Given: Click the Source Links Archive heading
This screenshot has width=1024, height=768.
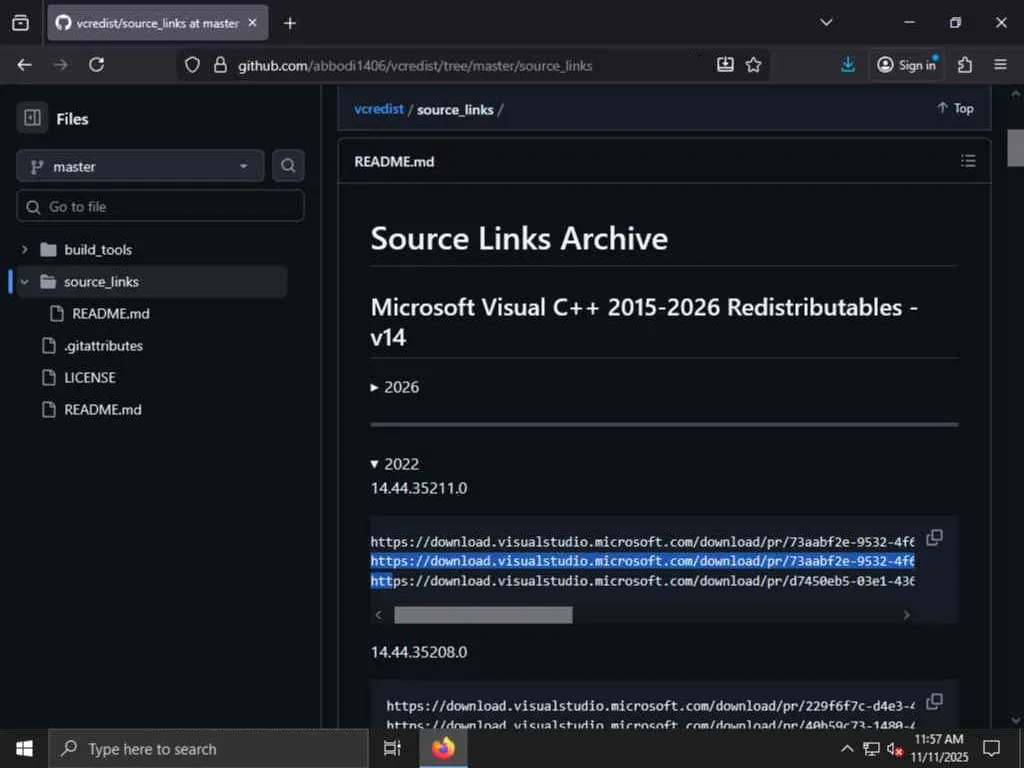Looking at the screenshot, I should pos(519,238).
